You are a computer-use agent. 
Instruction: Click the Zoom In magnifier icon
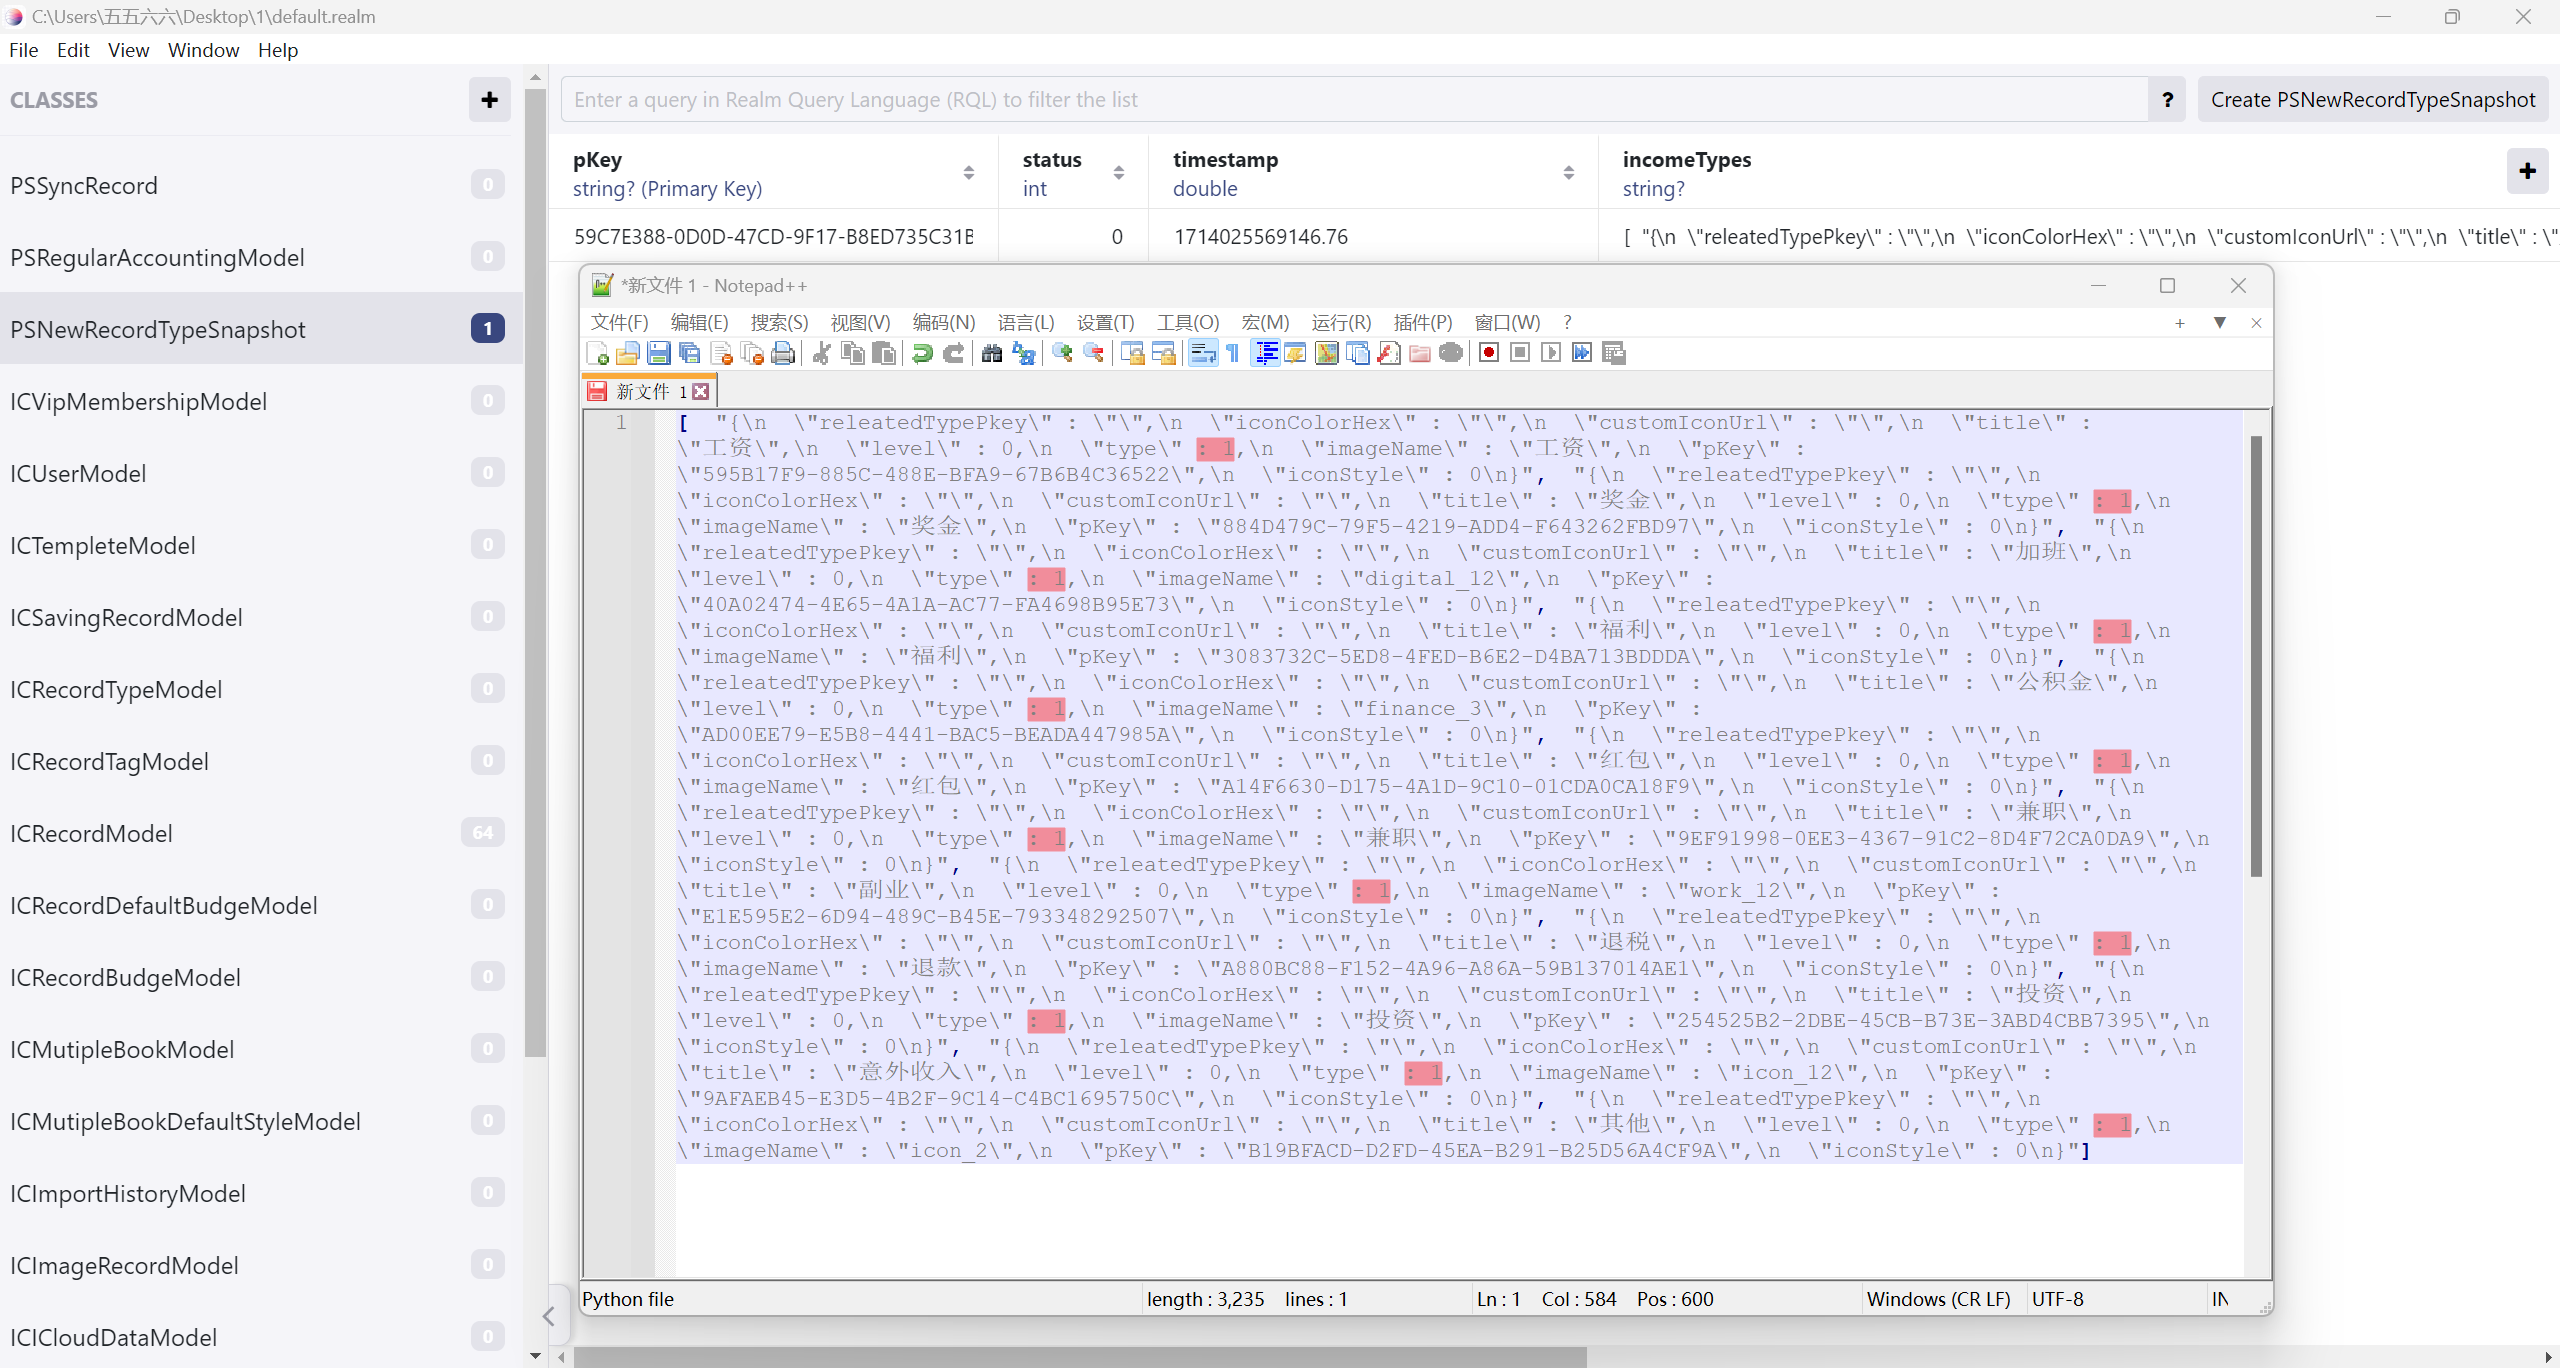click(1062, 353)
